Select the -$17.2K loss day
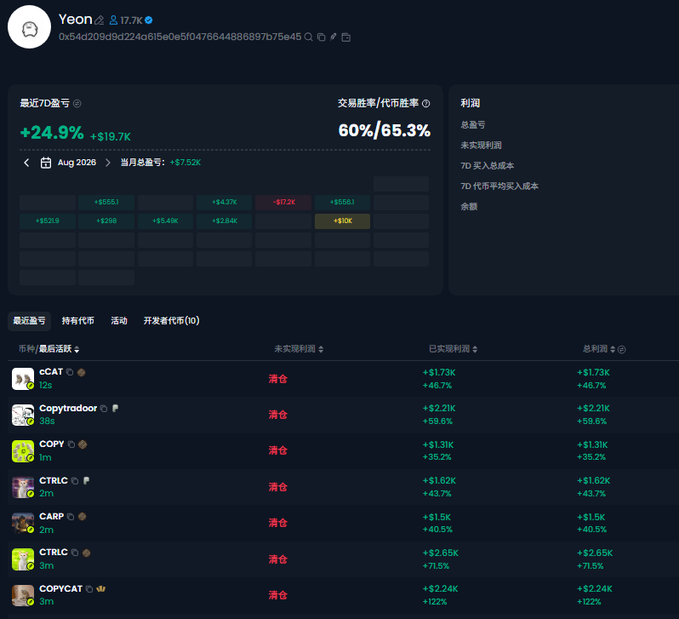Image resolution: width=679 pixels, height=619 pixels. (284, 202)
